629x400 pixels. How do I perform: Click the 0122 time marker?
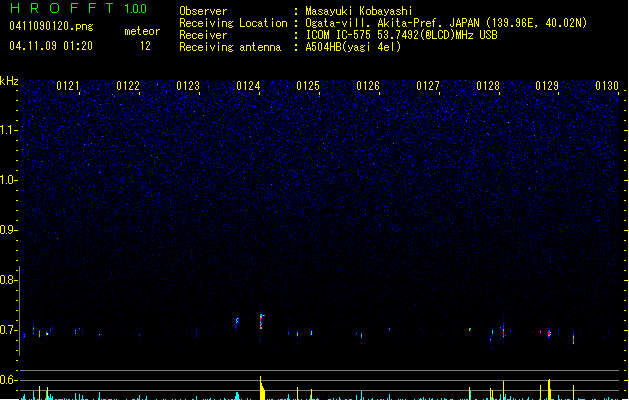[x=128, y=86]
